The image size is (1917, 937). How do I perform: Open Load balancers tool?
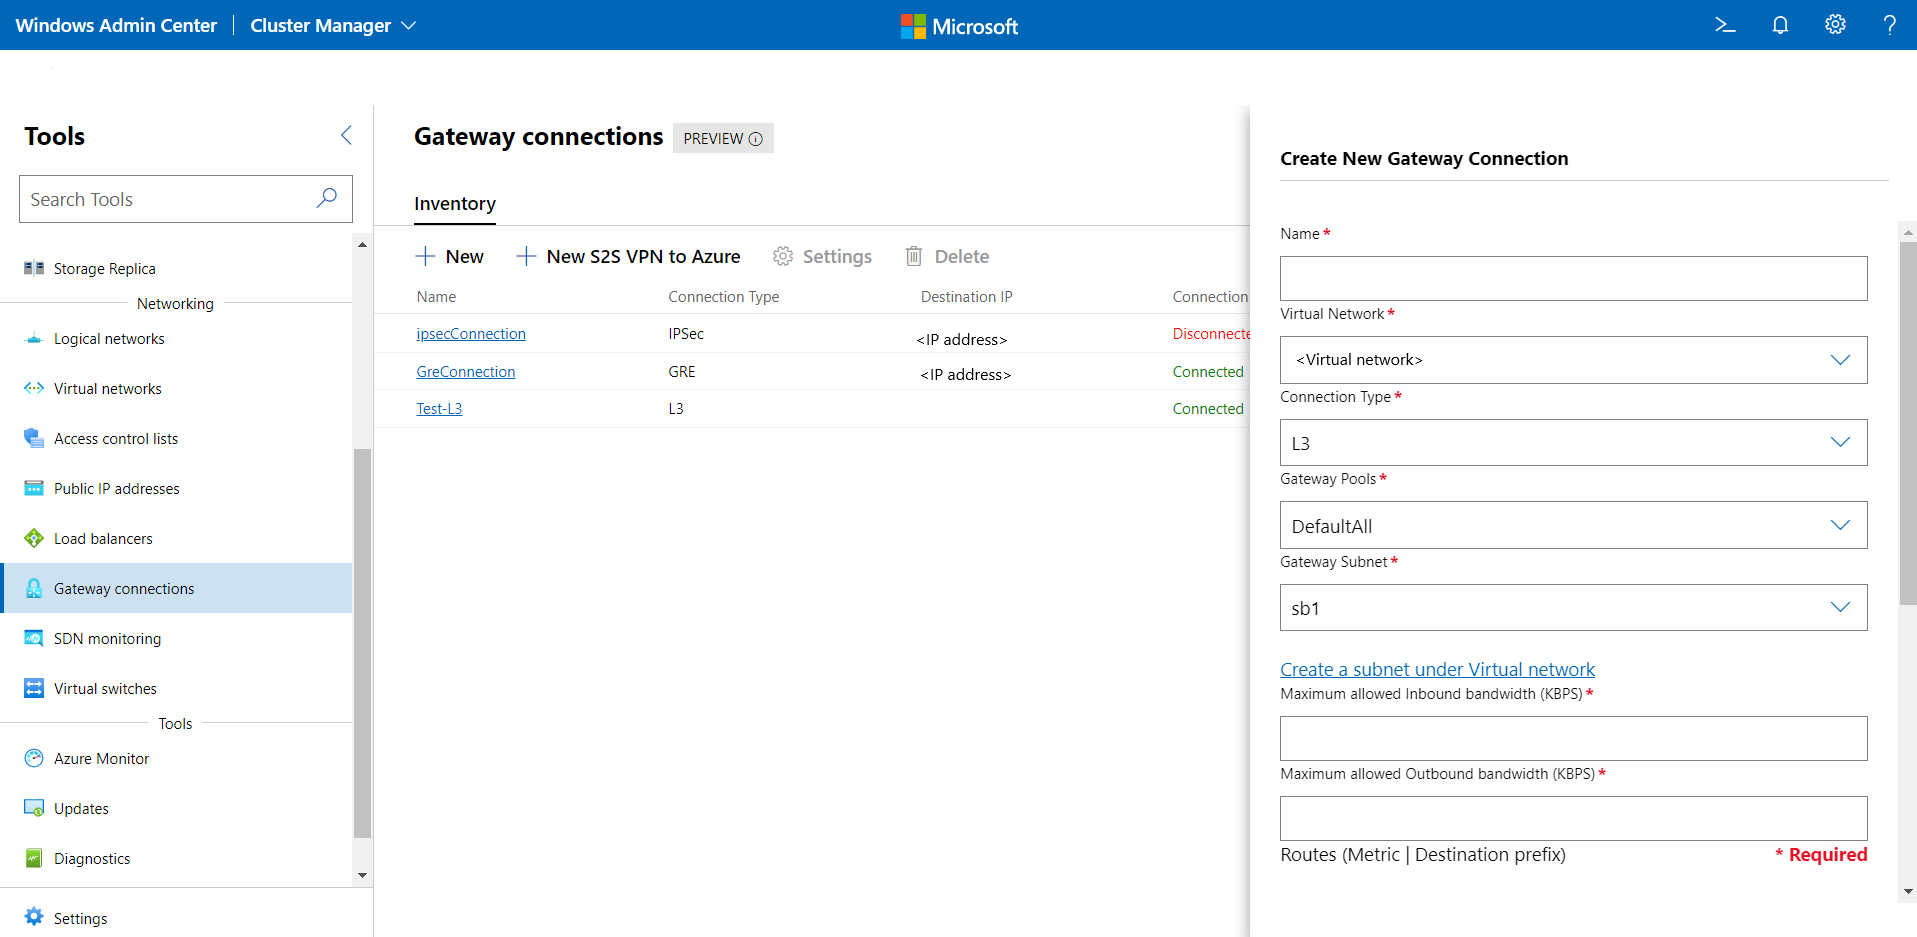click(x=103, y=539)
